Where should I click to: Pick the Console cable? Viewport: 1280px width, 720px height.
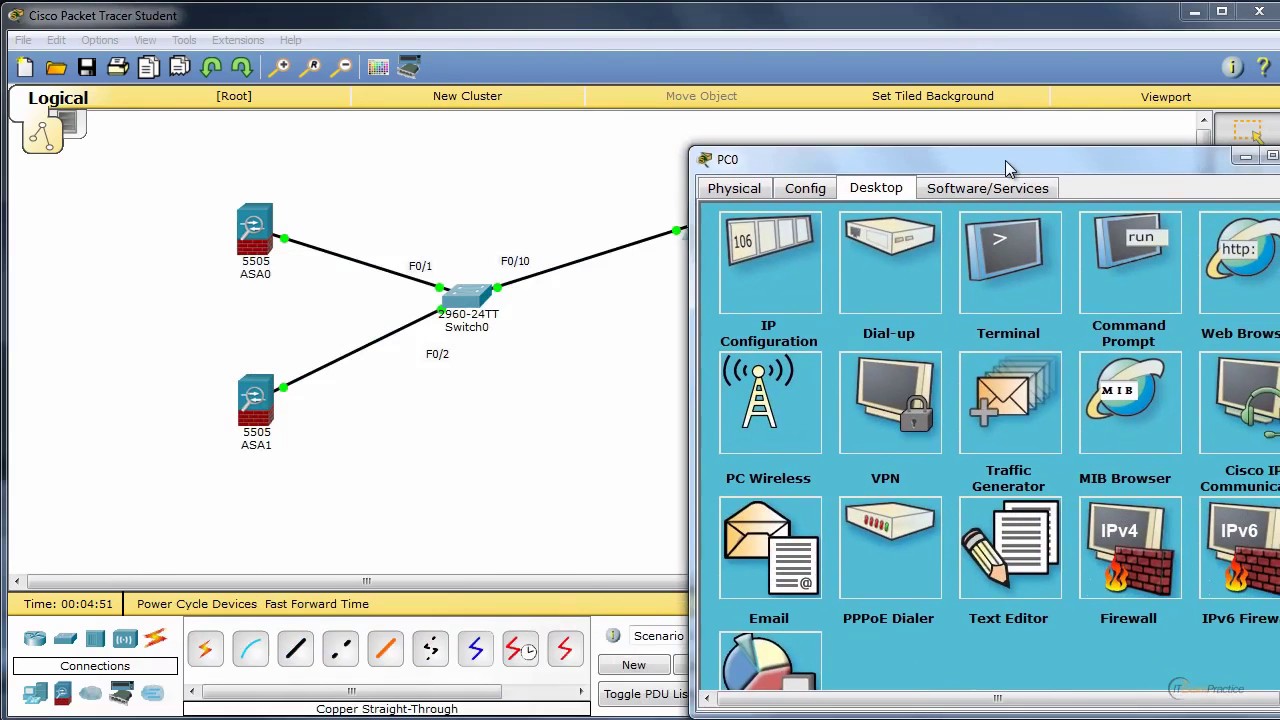click(250, 649)
